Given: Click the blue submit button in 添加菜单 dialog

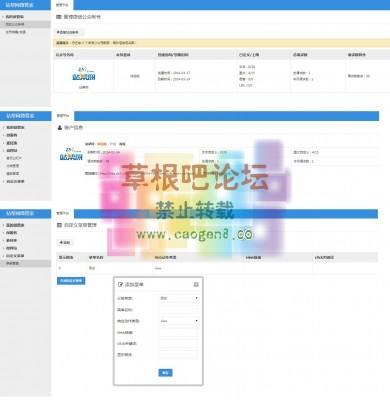Looking at the screenshot, I should point(165,373).
